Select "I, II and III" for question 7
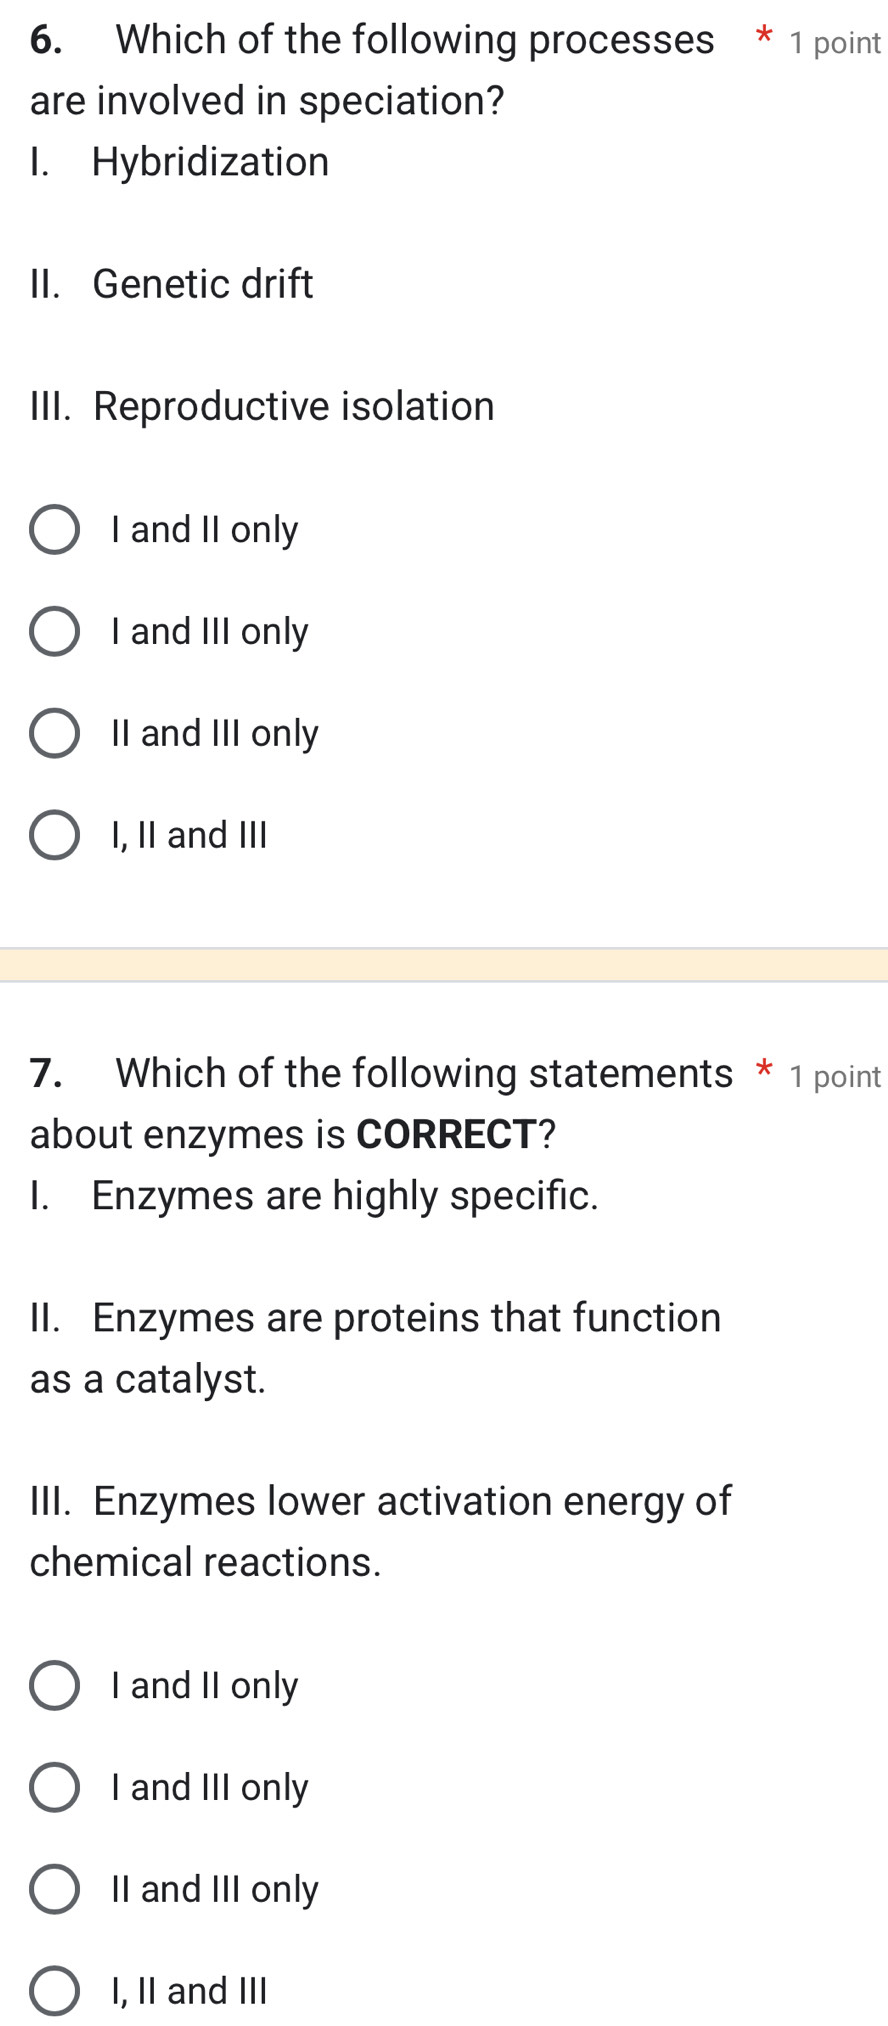 pos(55,1991)
